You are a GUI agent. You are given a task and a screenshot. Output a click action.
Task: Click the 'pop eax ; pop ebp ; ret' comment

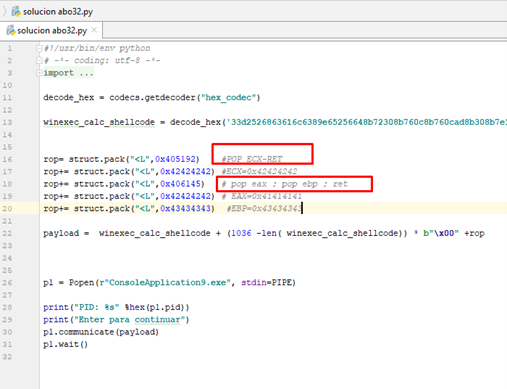tap(285, 184)
